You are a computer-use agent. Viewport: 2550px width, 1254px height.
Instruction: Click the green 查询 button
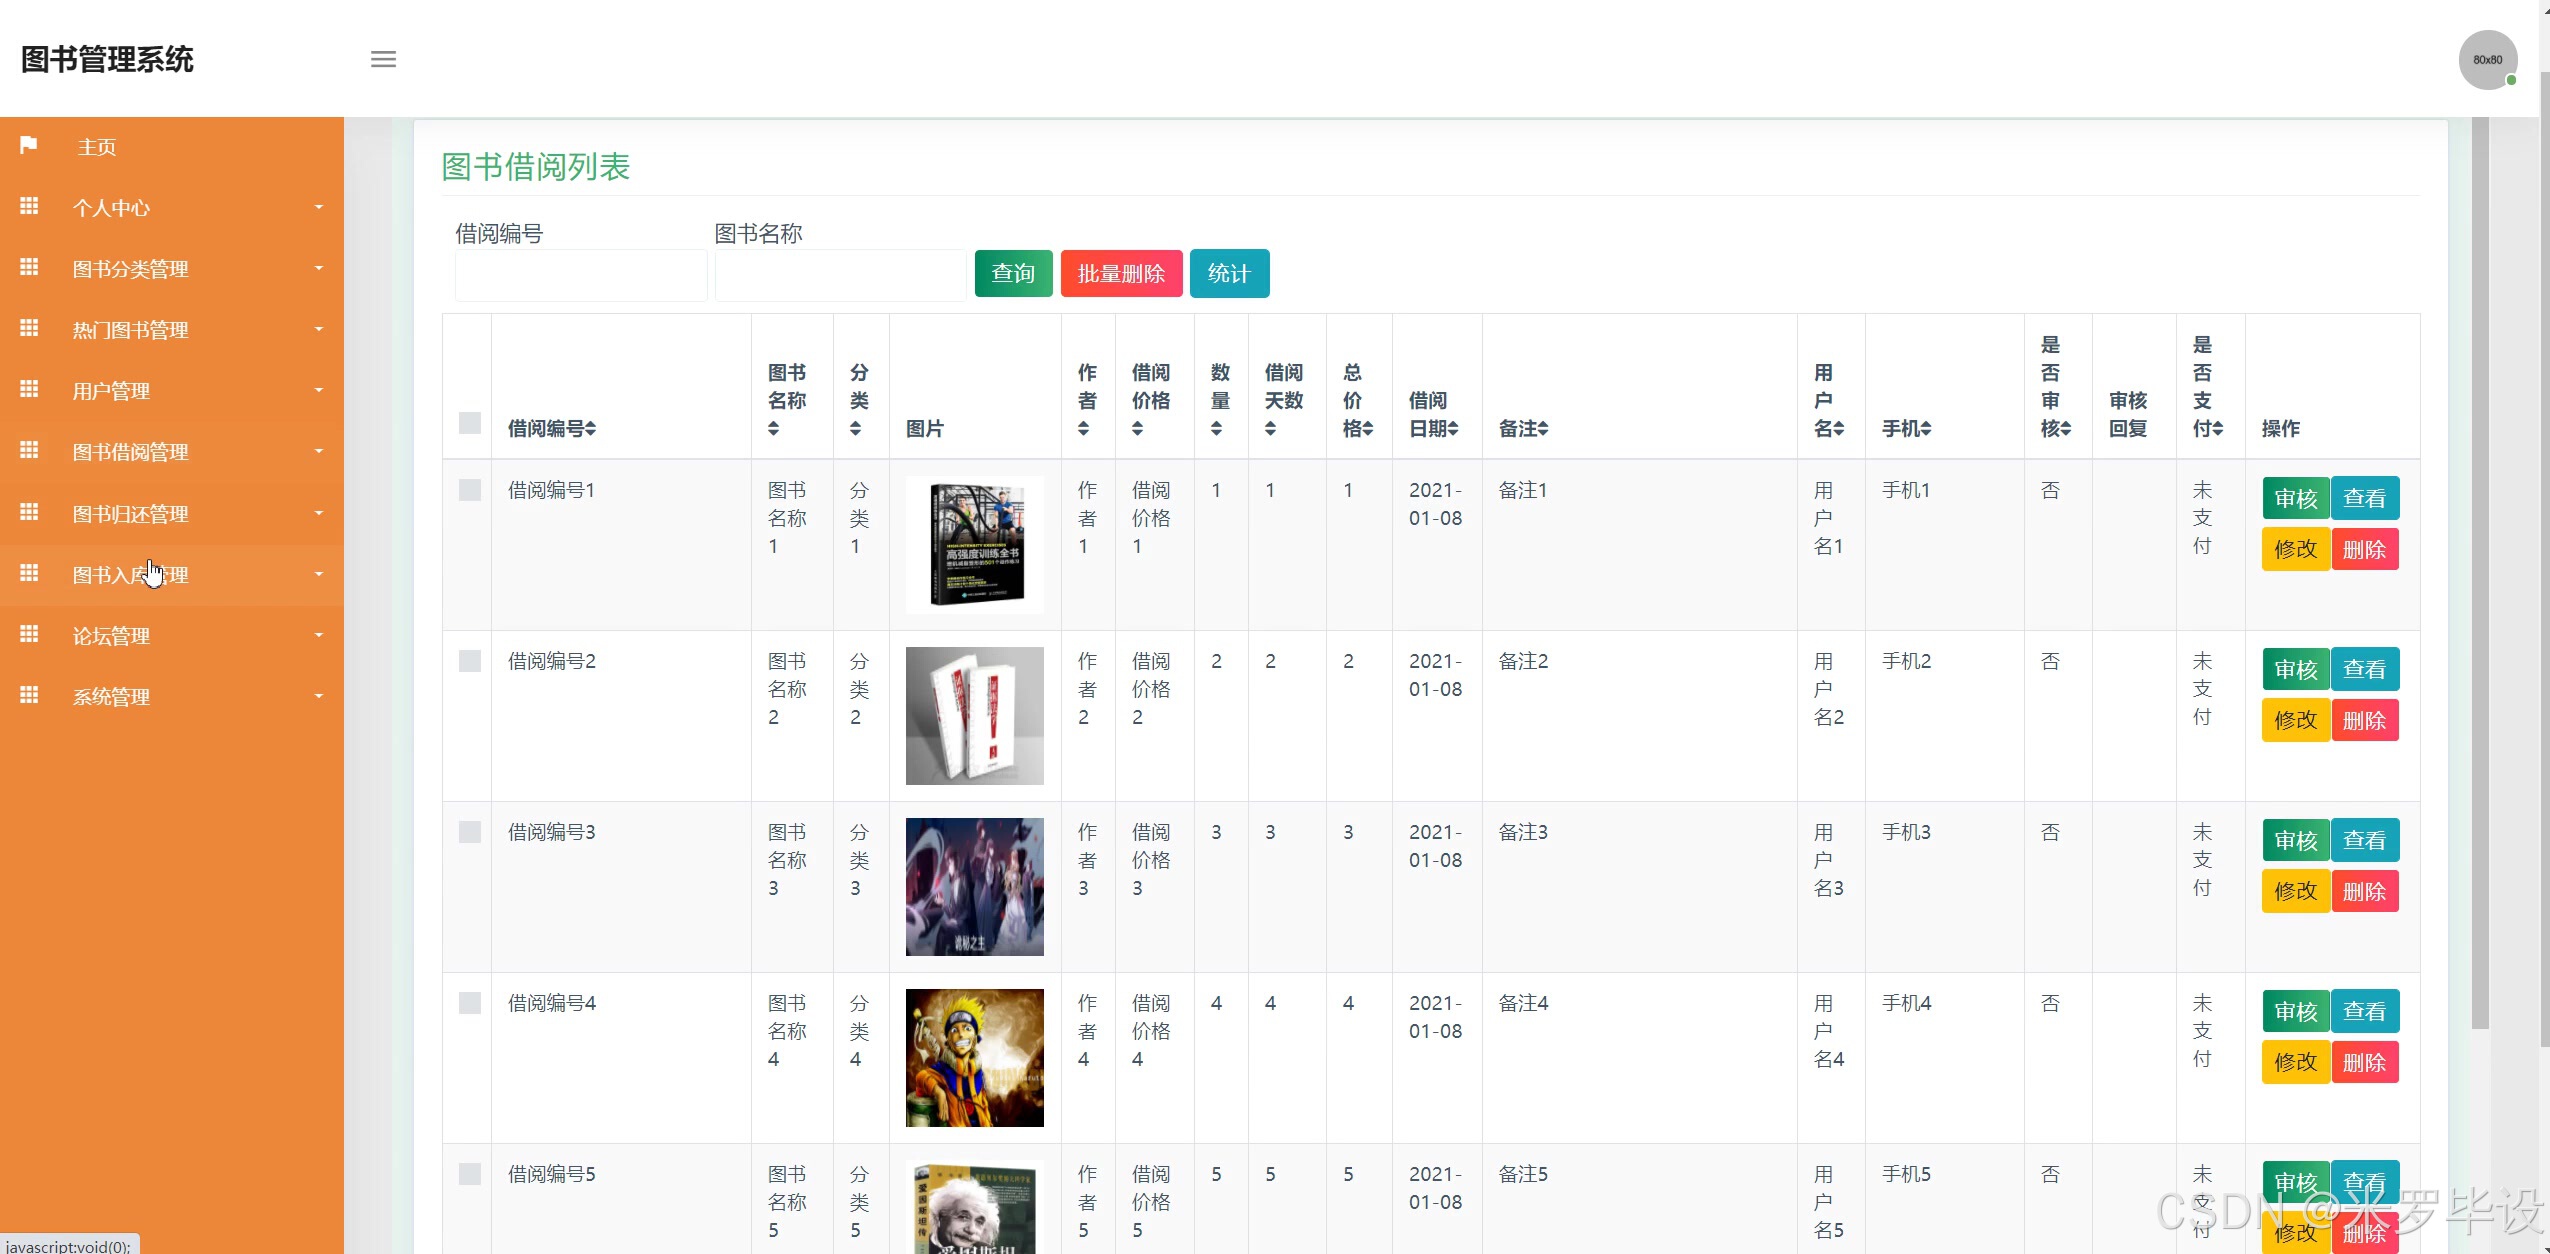(x=1012, y=274)
